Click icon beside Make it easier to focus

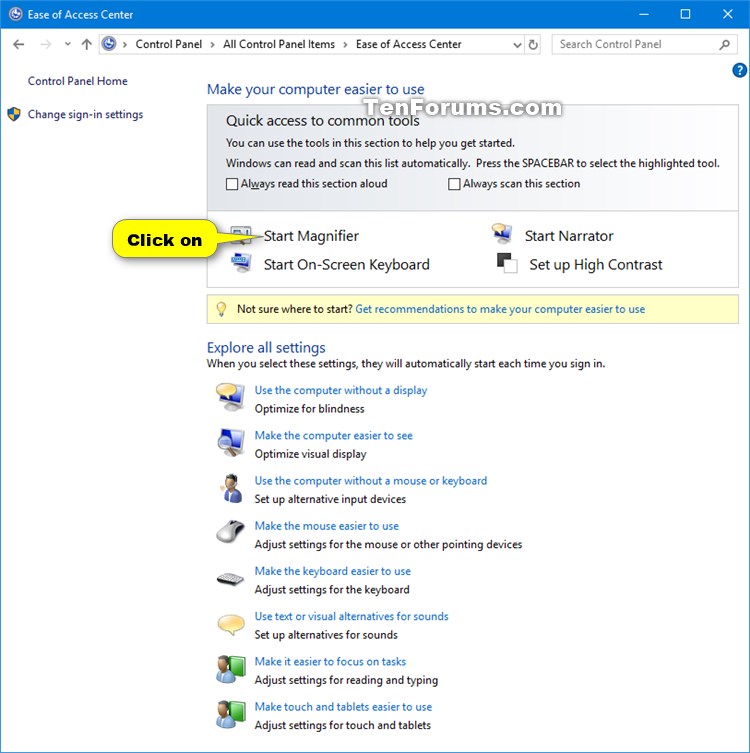coord(230,669)
